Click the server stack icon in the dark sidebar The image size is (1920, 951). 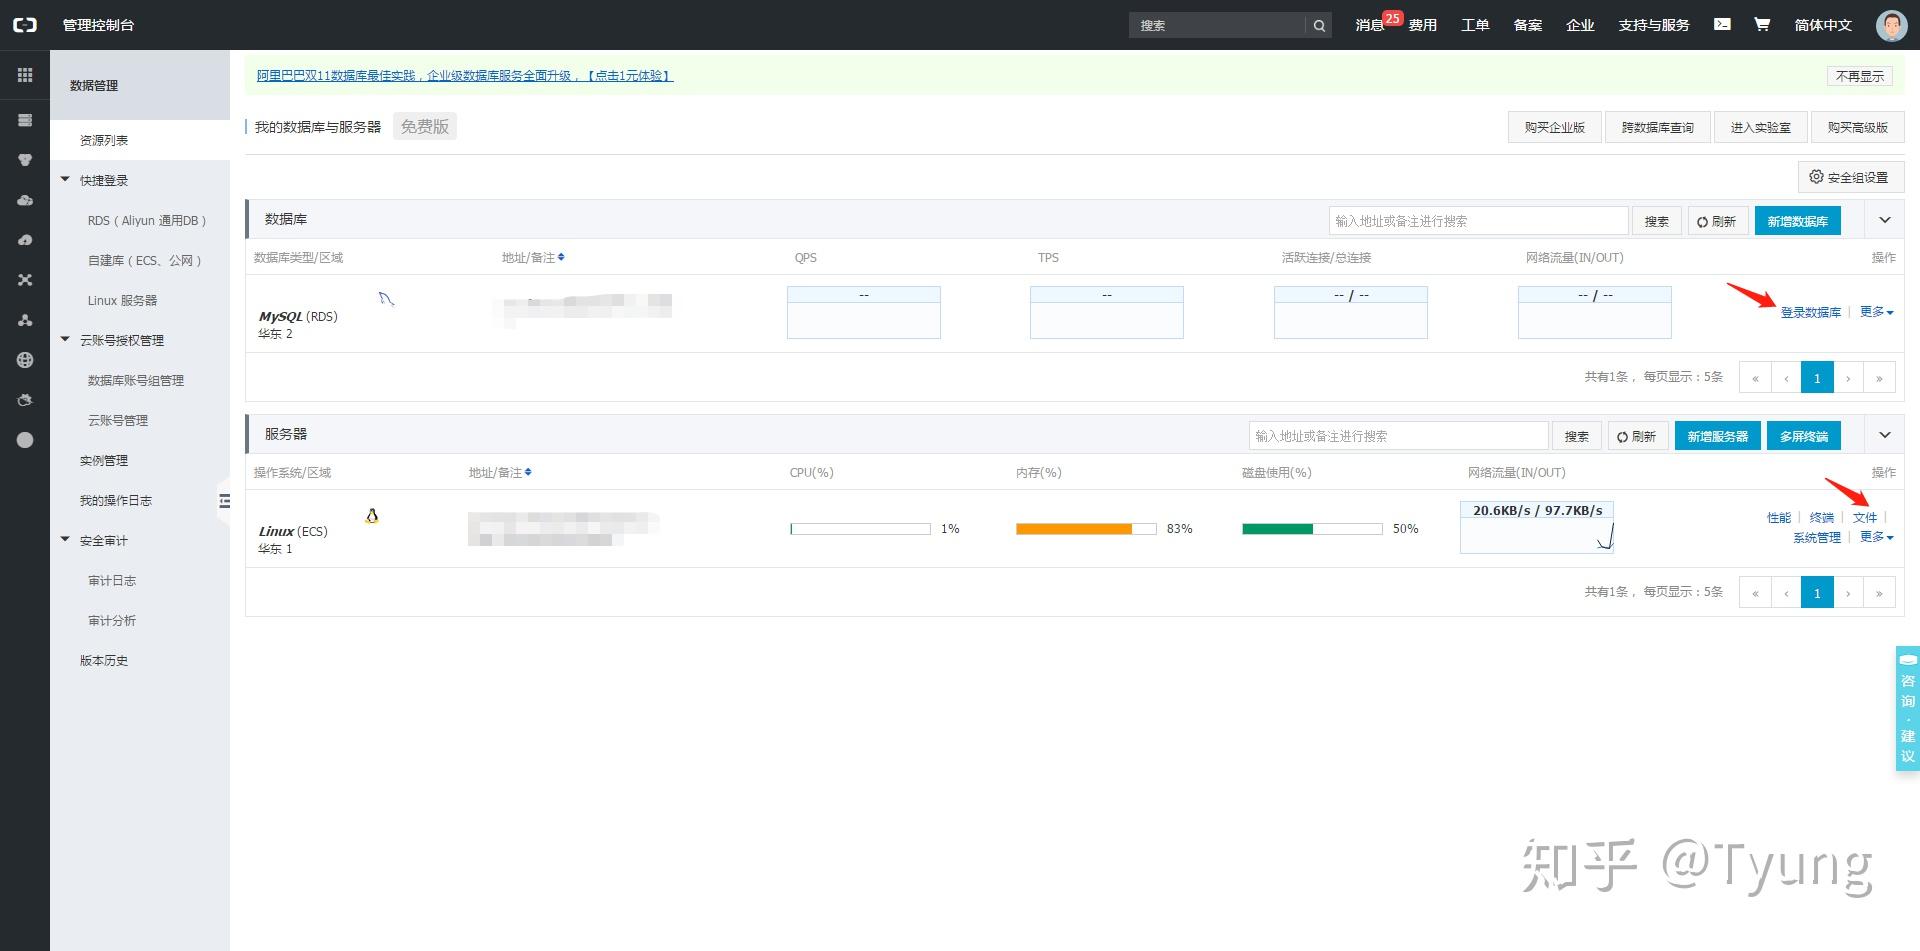coord(25,120)
